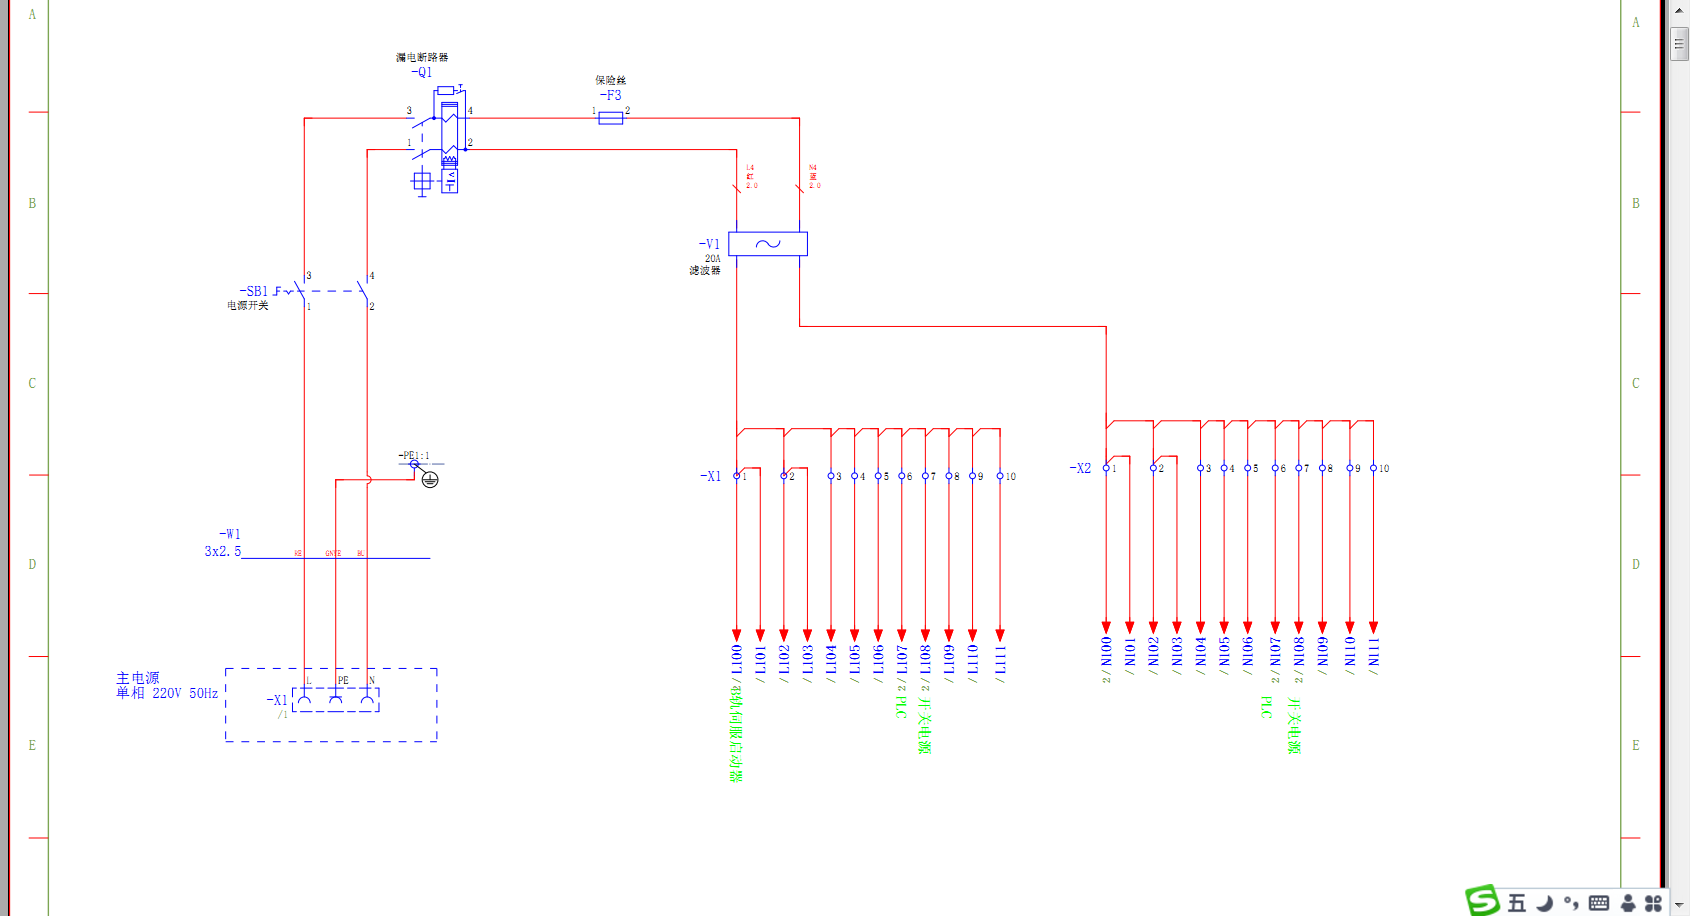Select the PE ground symbol
The width and height of the screenshot is (1690, 916).
[430, 480]
